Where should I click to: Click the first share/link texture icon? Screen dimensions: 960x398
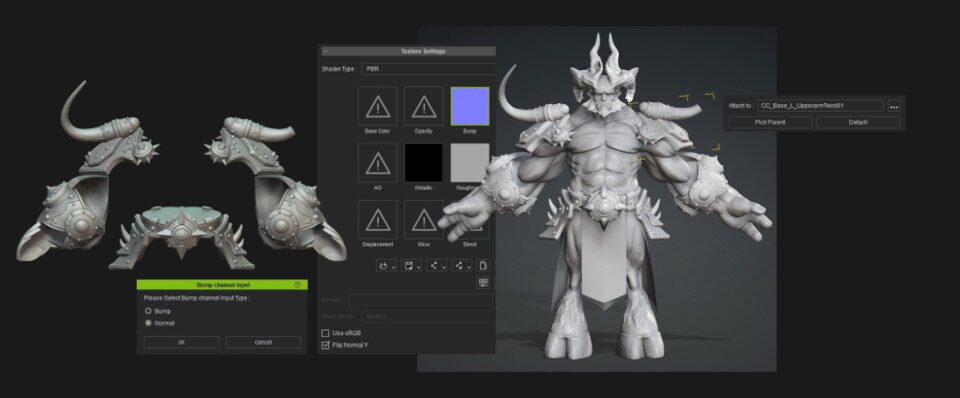point(435,265)
